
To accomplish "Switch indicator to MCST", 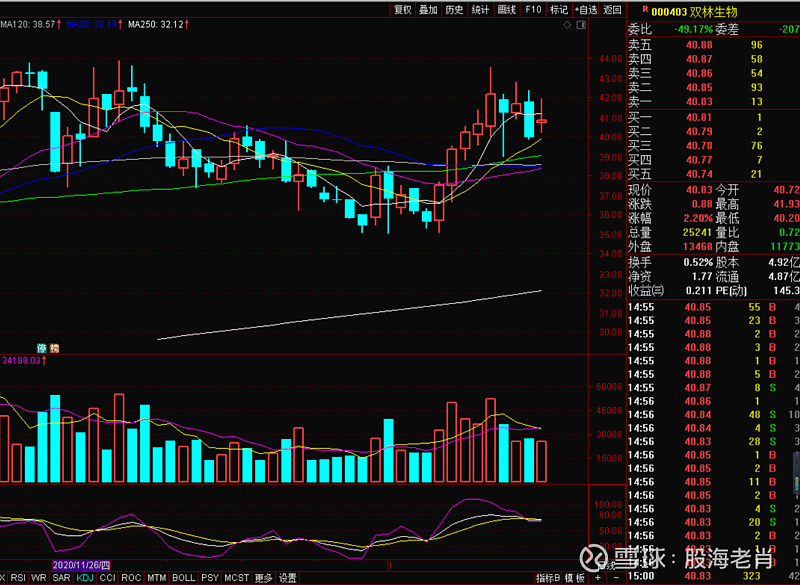I will [x=237, y=578].
